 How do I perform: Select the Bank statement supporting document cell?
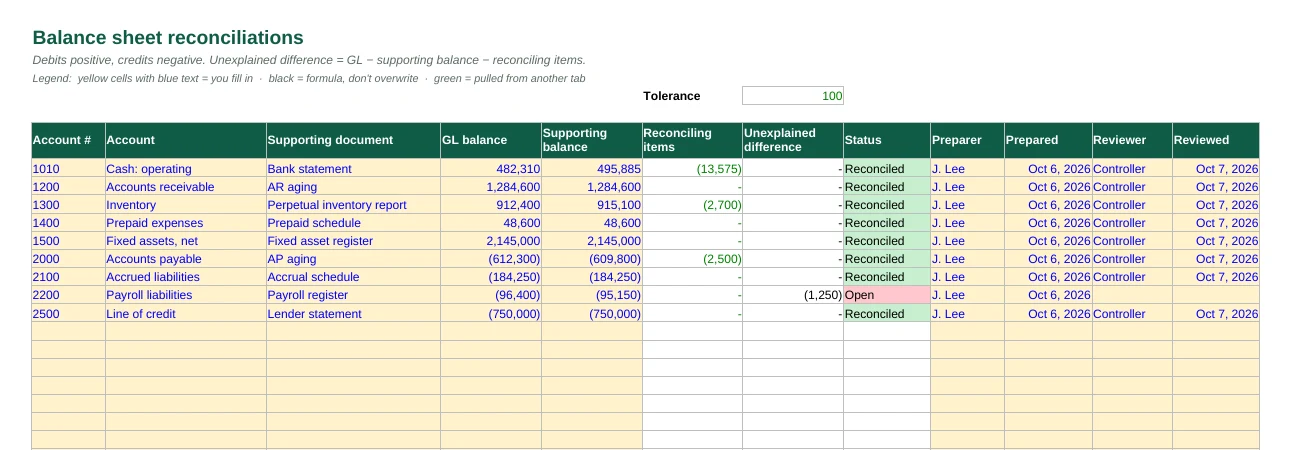point(353,169)
